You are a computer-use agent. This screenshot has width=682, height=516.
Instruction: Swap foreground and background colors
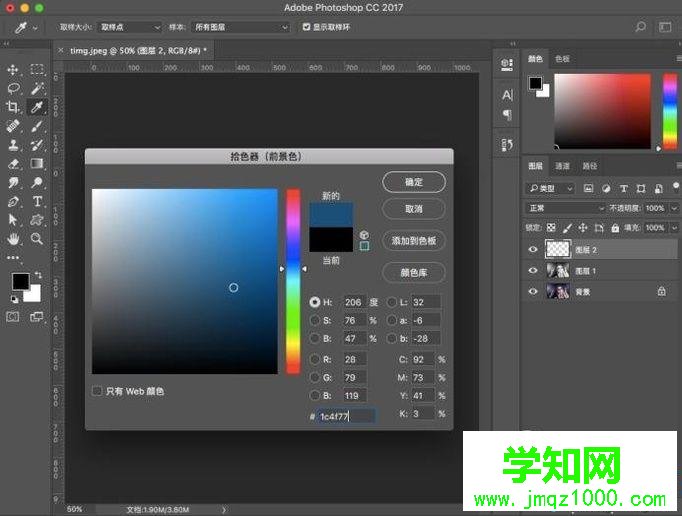[38, 275]
